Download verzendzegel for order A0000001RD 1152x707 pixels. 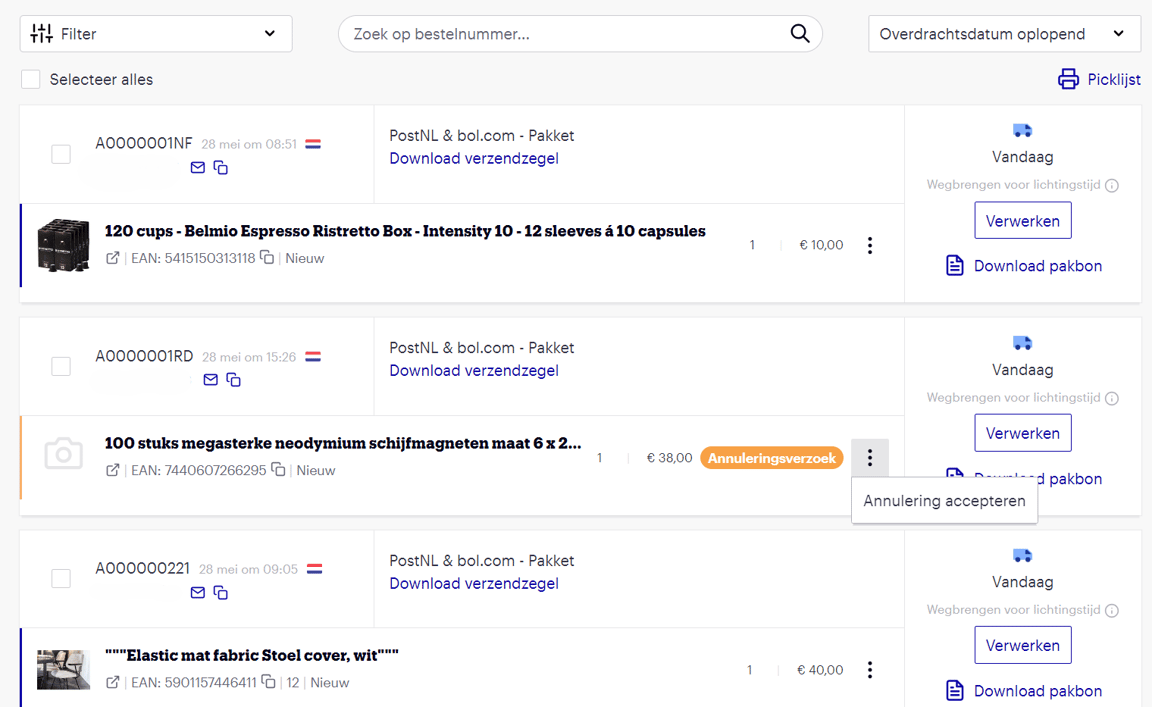click(x=474, y=371)
